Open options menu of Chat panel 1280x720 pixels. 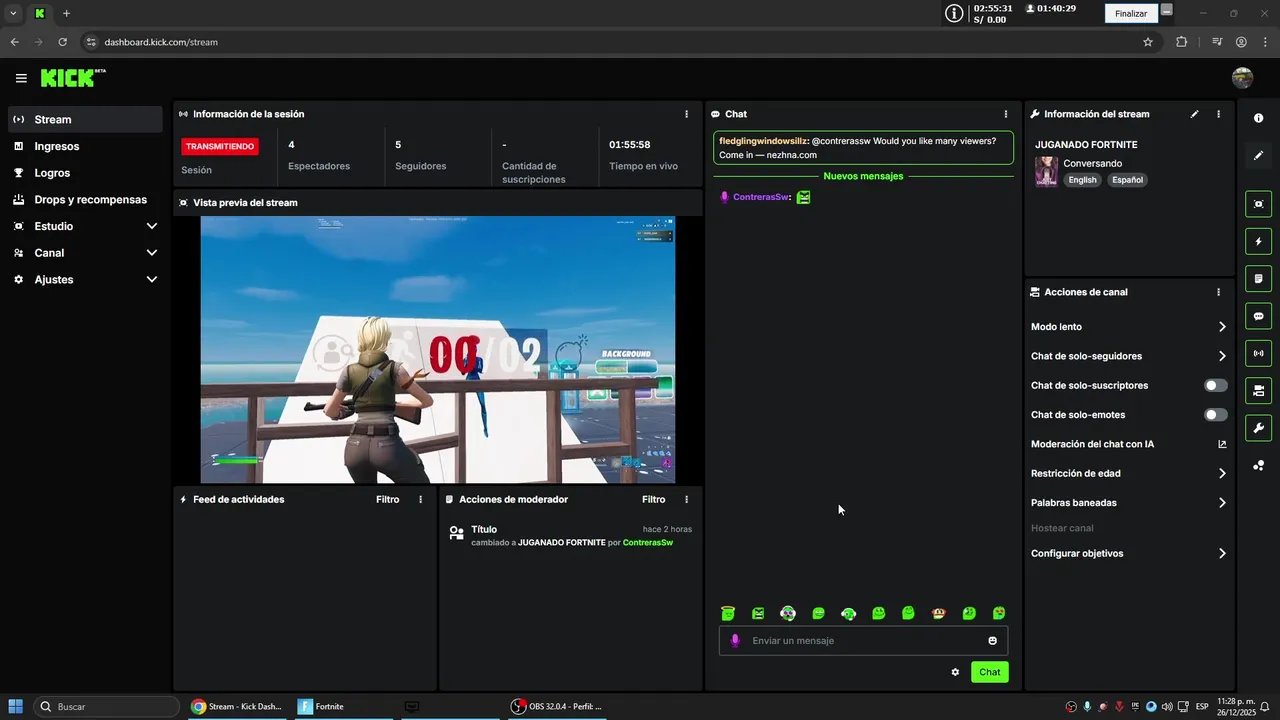pos(1005,114)
